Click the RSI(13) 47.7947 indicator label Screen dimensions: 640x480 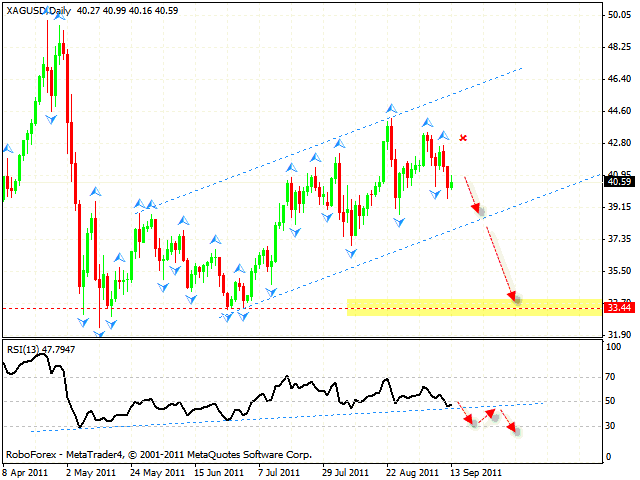point(44,350)
